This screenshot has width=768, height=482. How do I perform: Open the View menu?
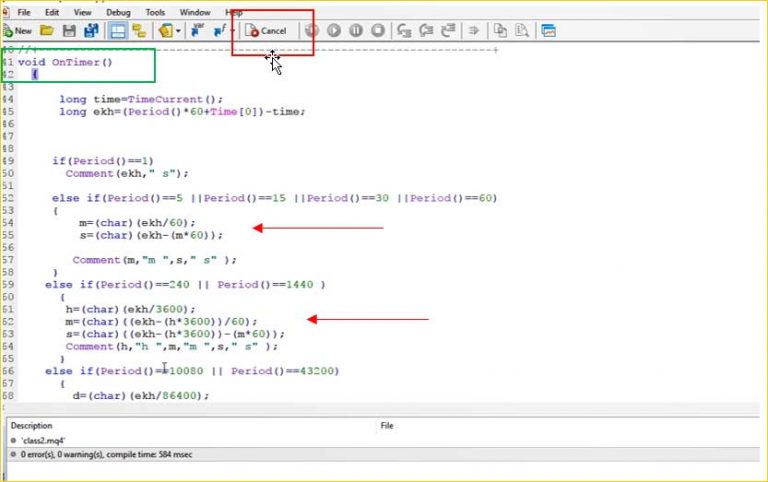[x=82, y=12]
